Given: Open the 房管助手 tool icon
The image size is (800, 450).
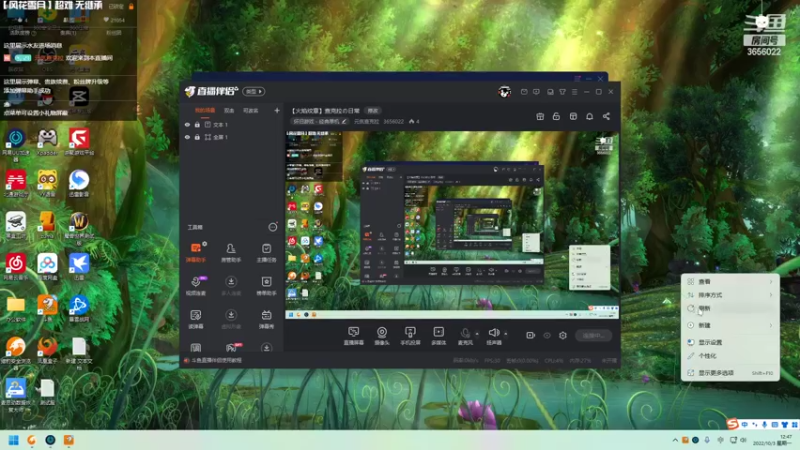Looking at the screenshot, I should 231,252.
